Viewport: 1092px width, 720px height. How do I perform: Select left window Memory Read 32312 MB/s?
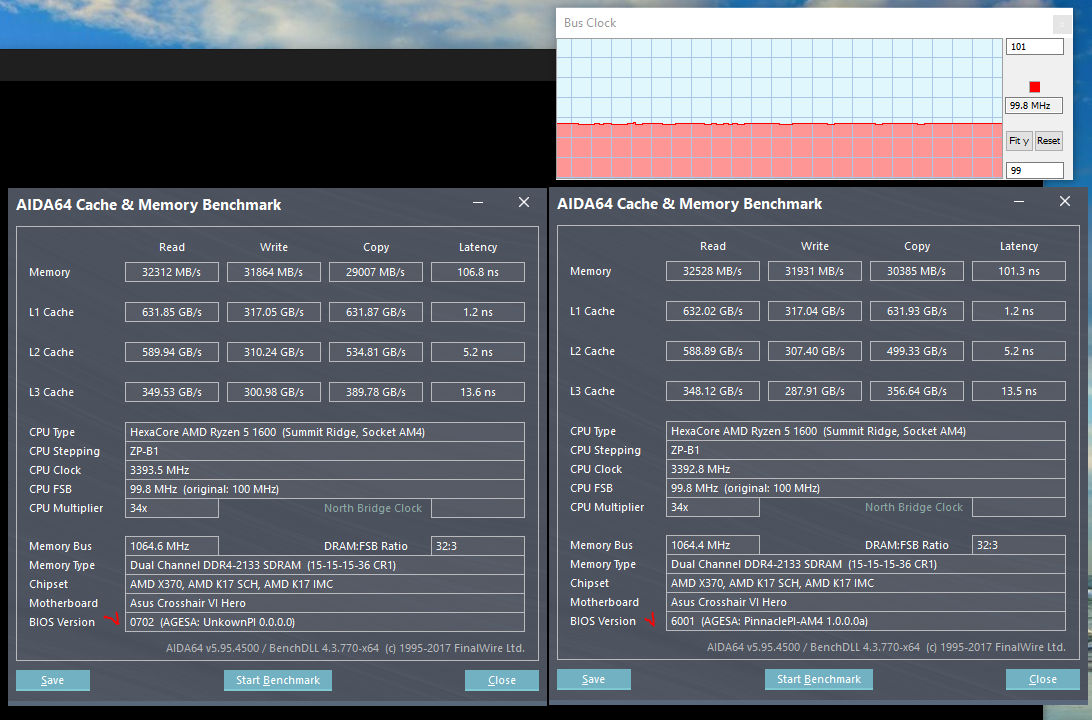pyautogui.click(x=171, y=272)
